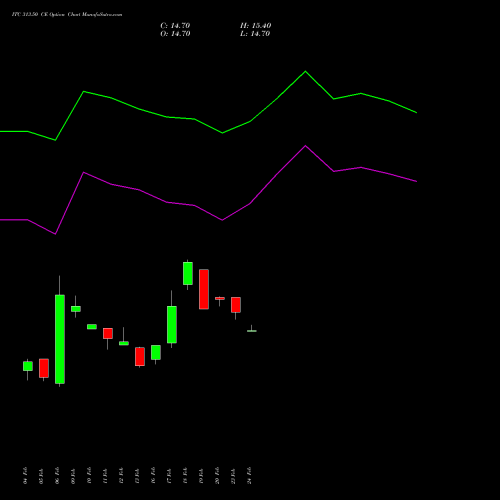Select the low value 'L: 14.70'
Viewport: 500px width, 500px height.
(x=255, y=34)
